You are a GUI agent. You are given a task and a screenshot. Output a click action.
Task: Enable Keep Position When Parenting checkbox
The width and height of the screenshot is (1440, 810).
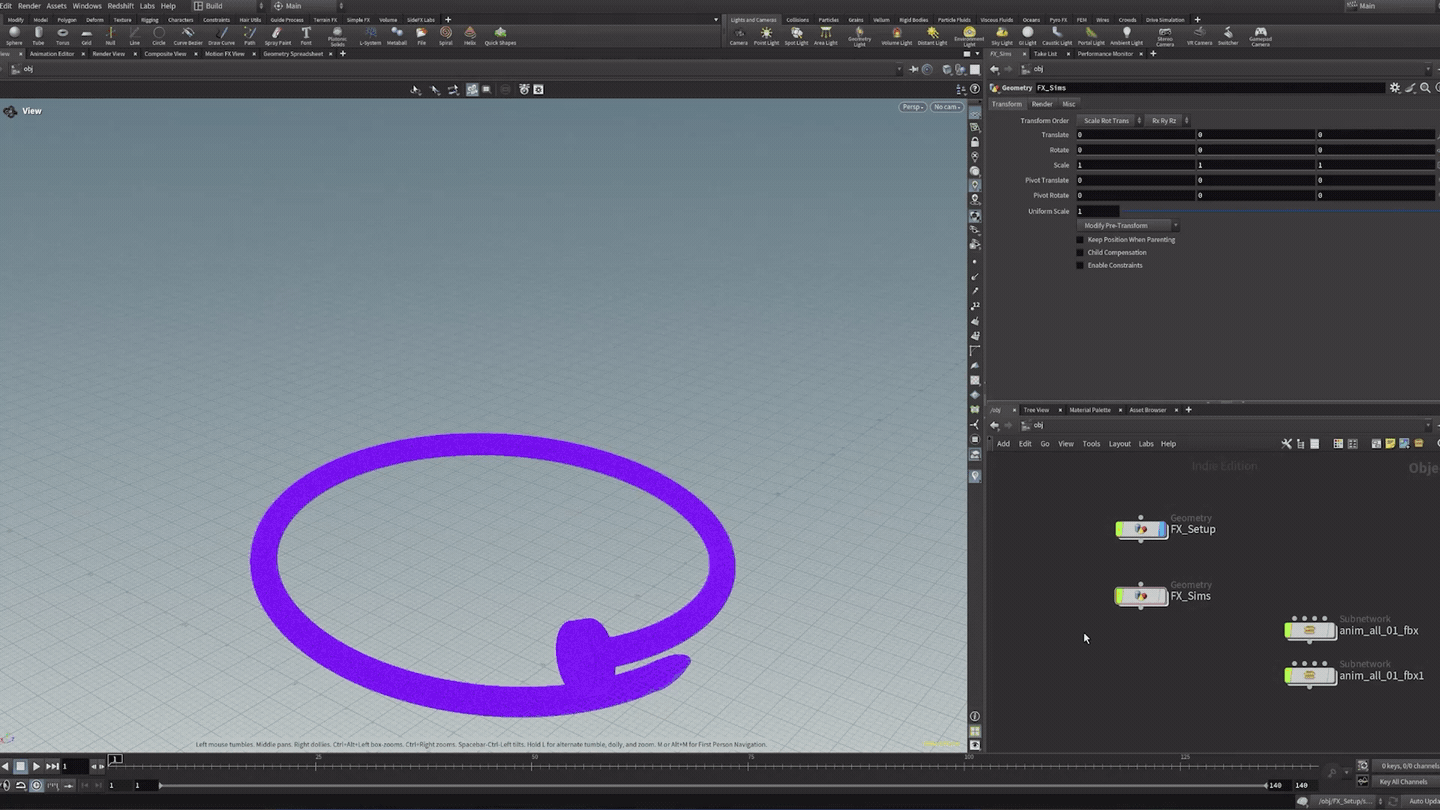(x=1080, y=240)
